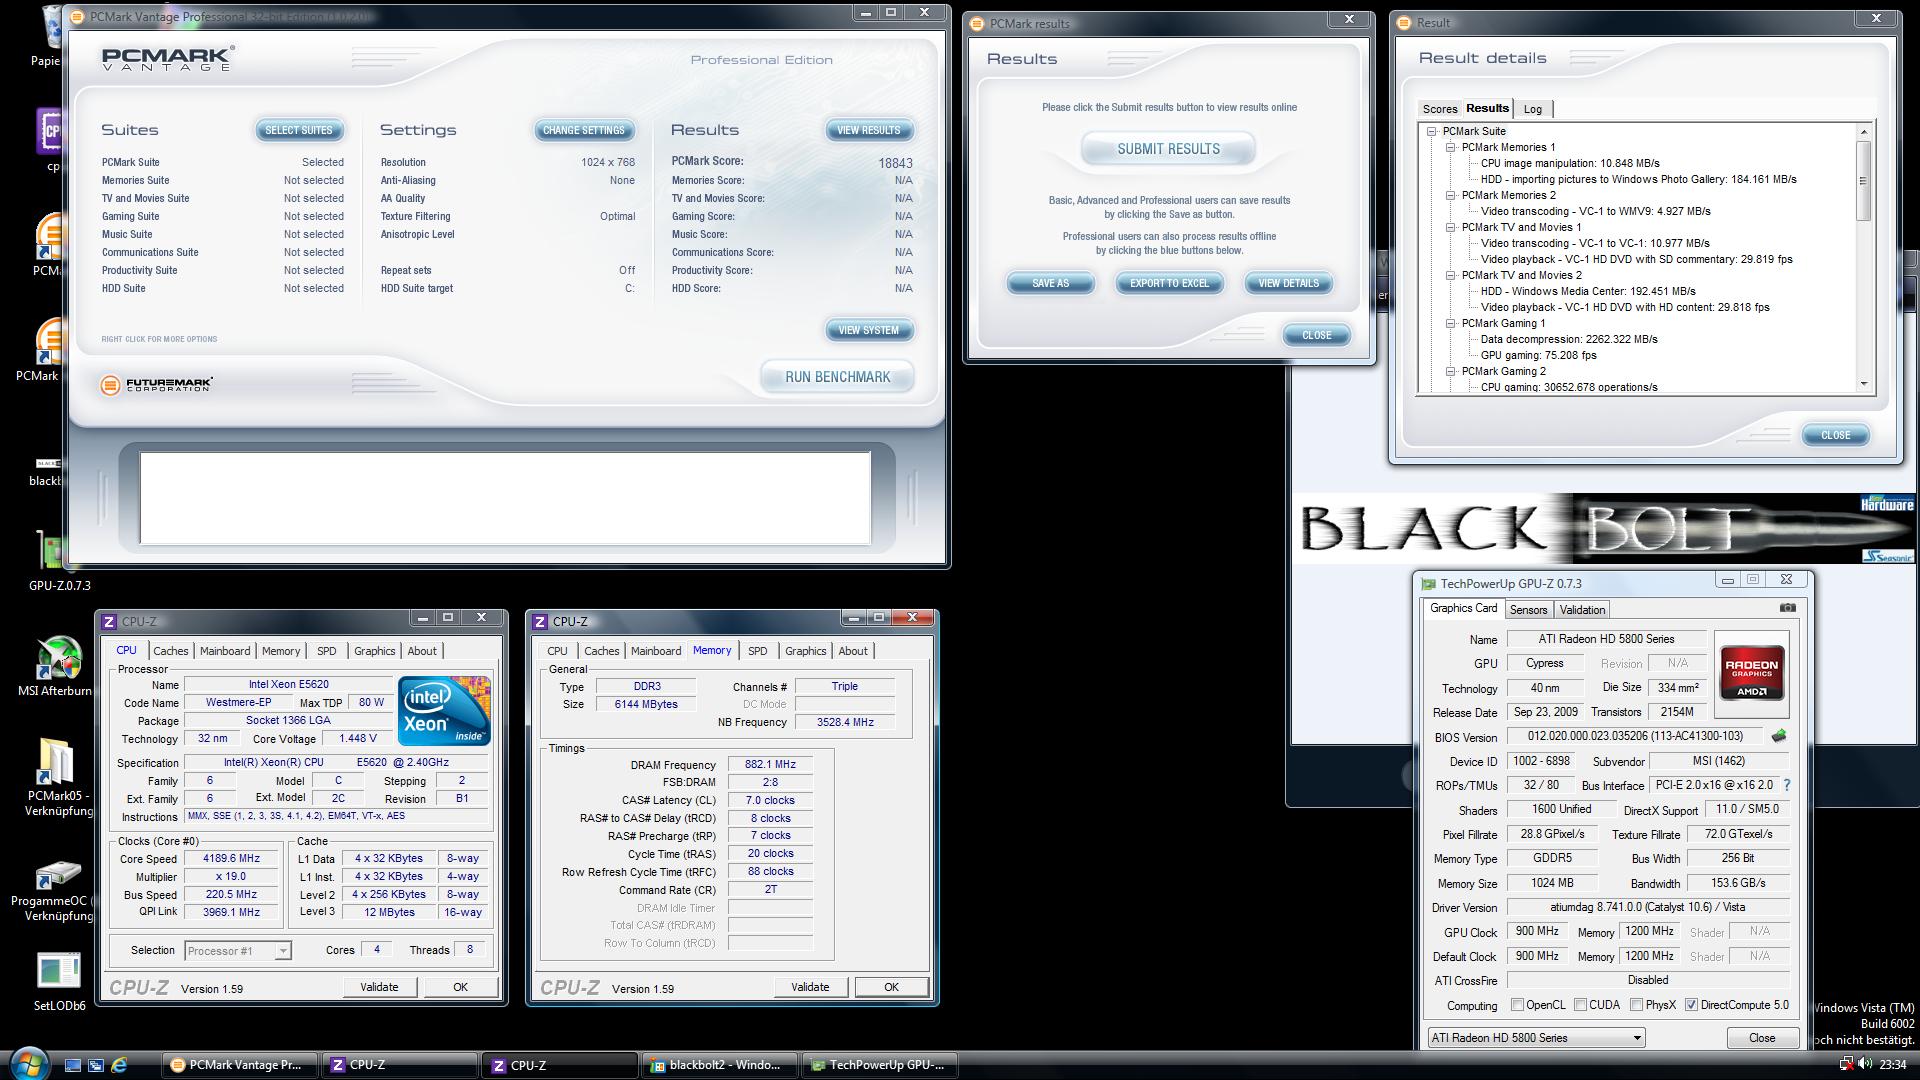
Task: Click the GPU-Z title bar icon
Action: click(1429, 584)
